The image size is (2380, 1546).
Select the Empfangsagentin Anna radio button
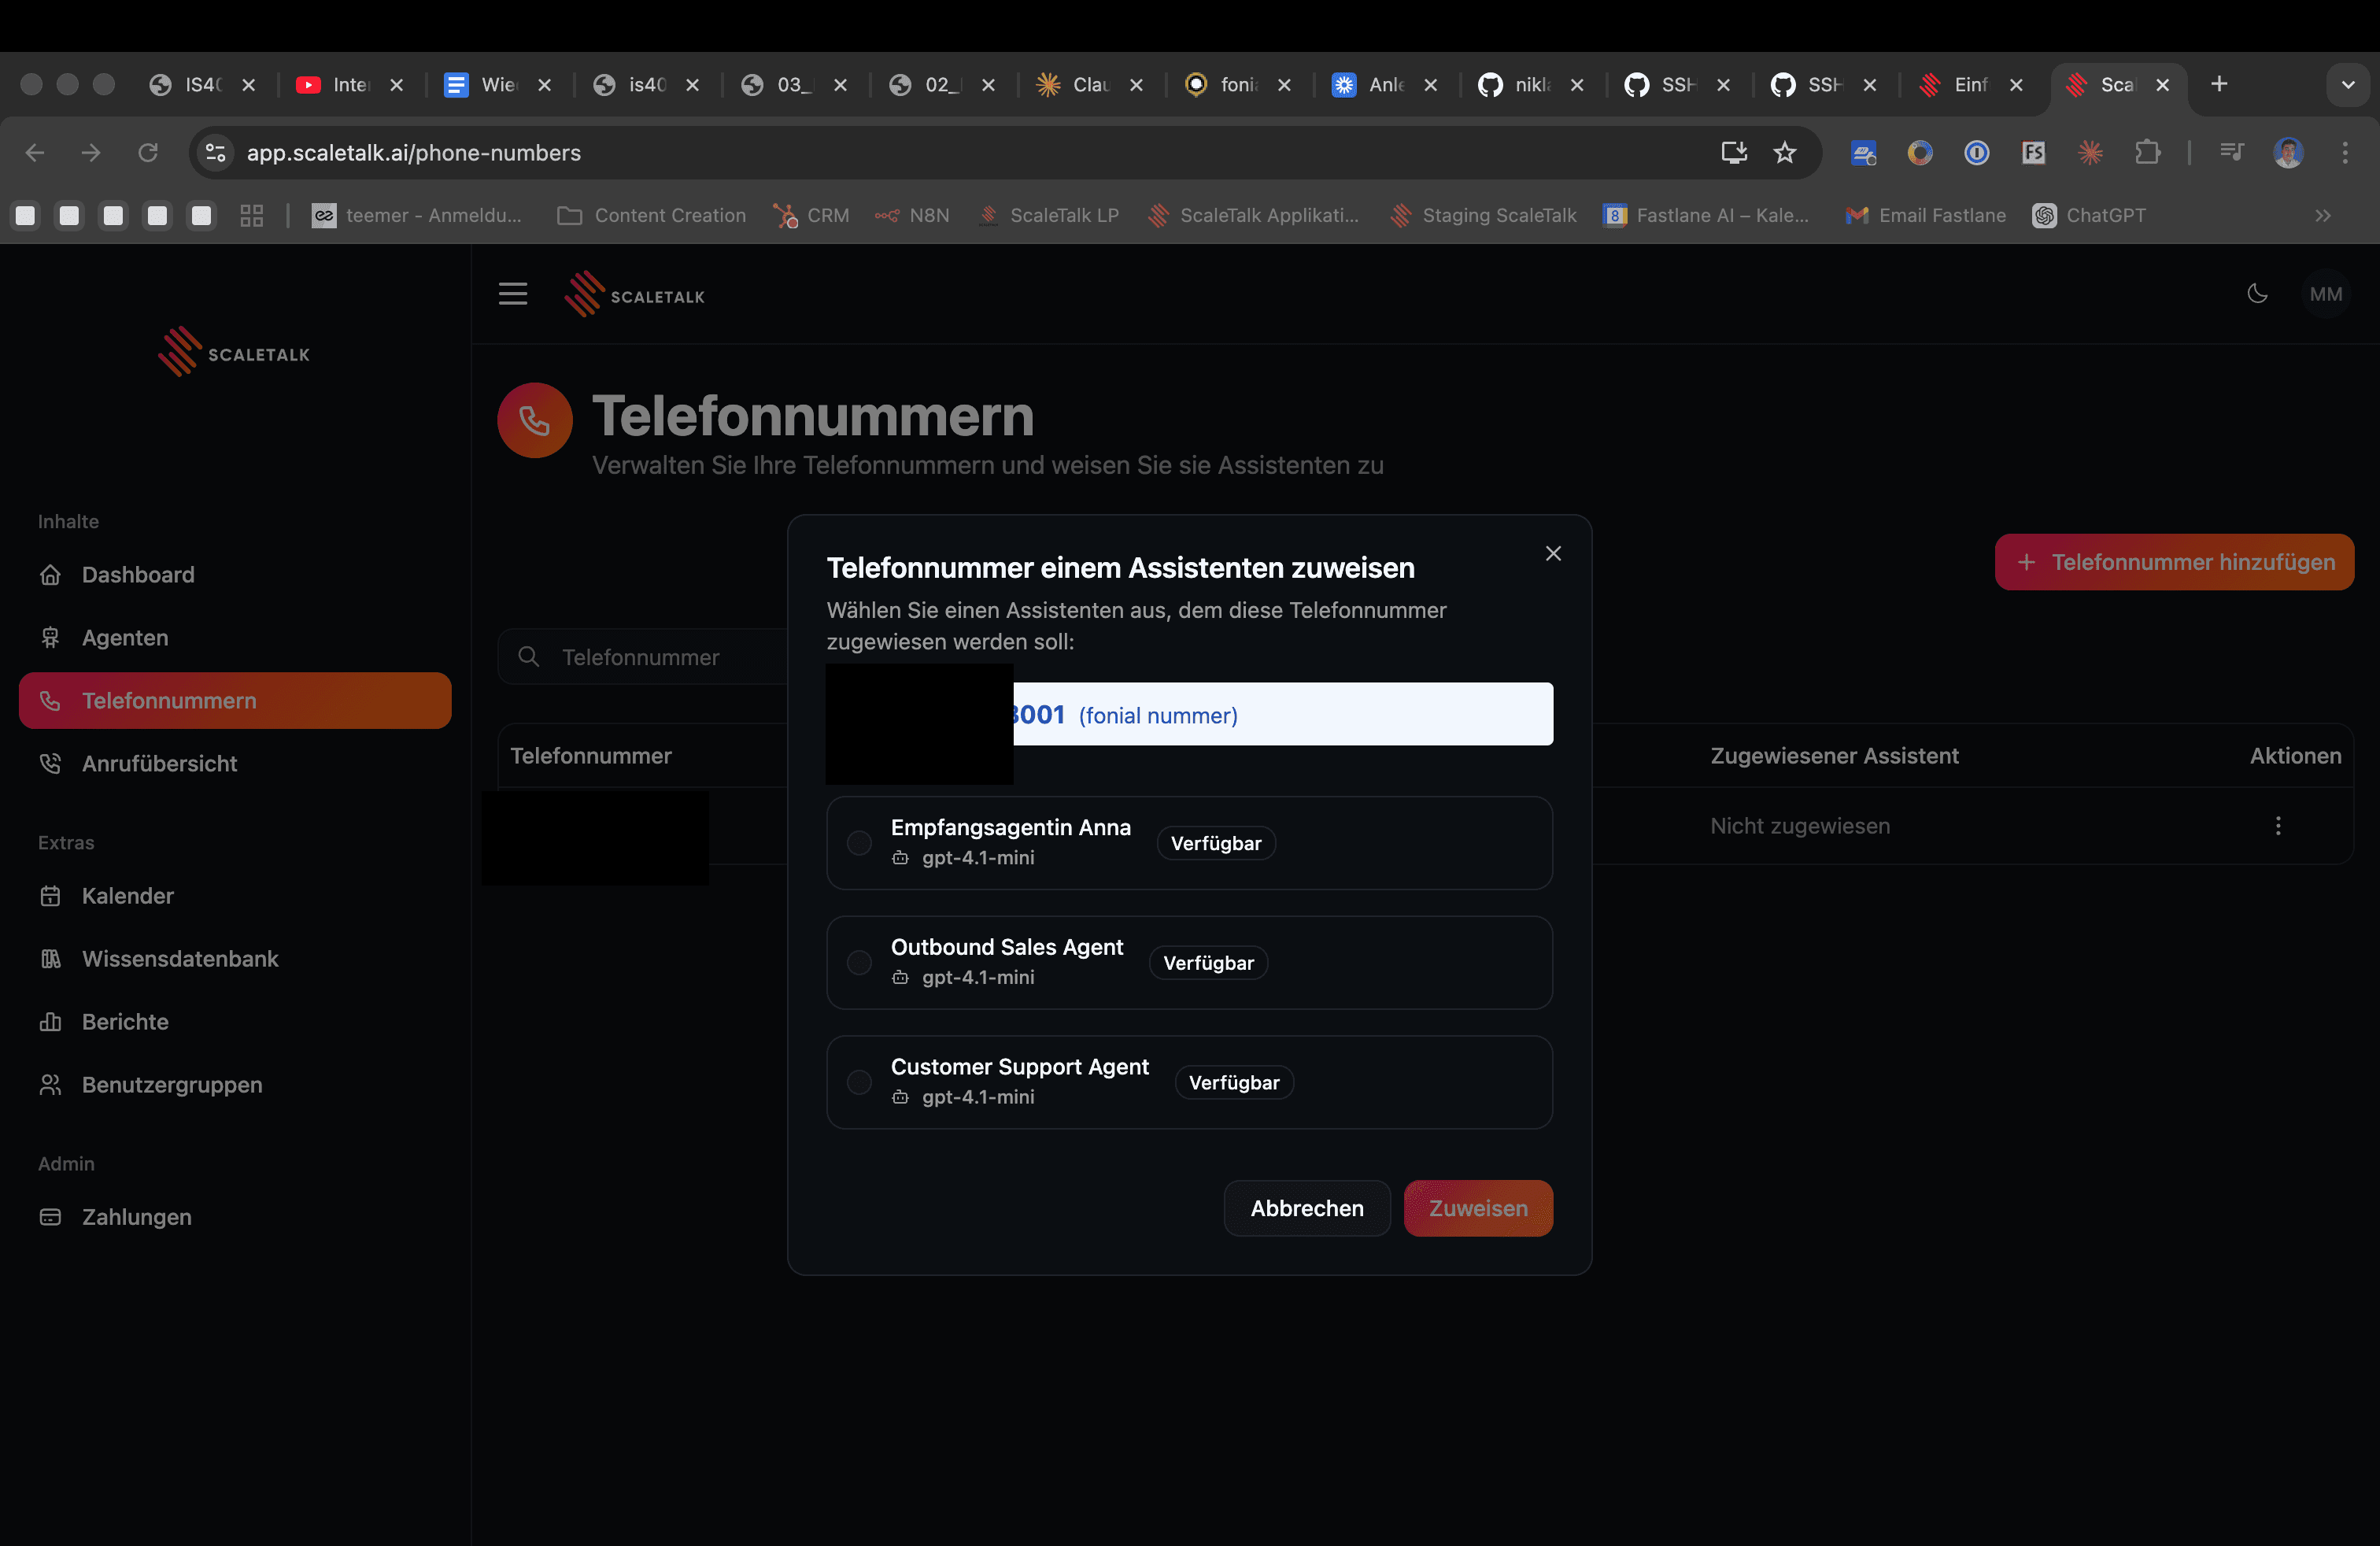click(x=859, y=843)
